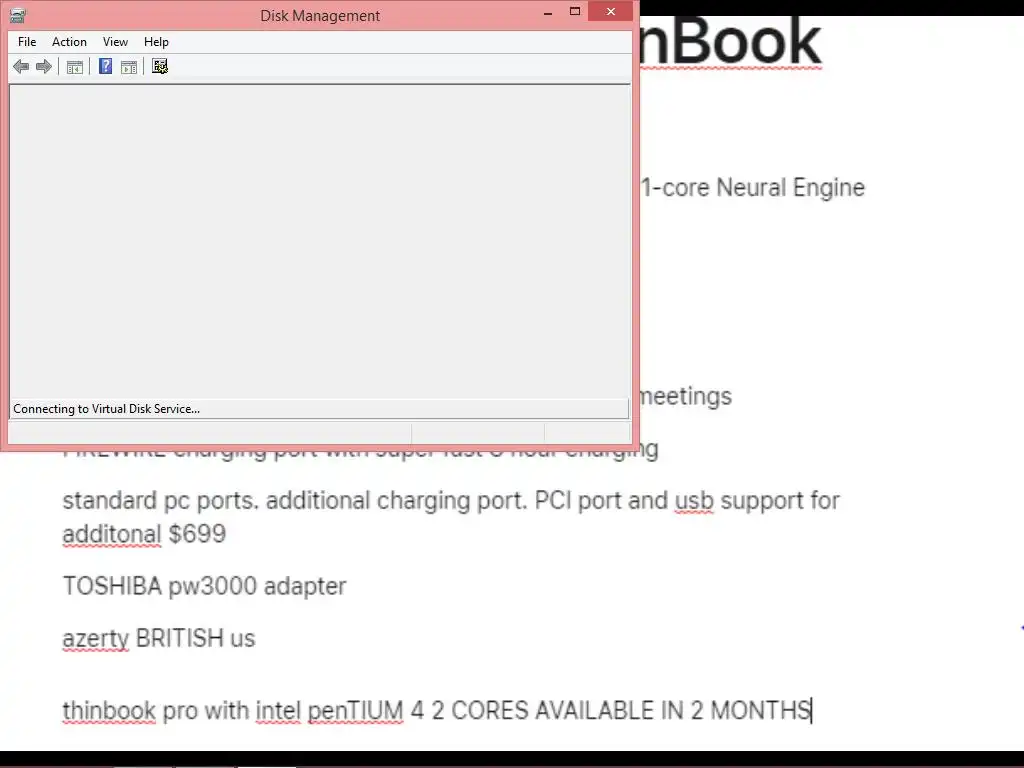Click the large 'nBook' heading in the document
This screenshot has height=768, width=1024.
point(730,41)
